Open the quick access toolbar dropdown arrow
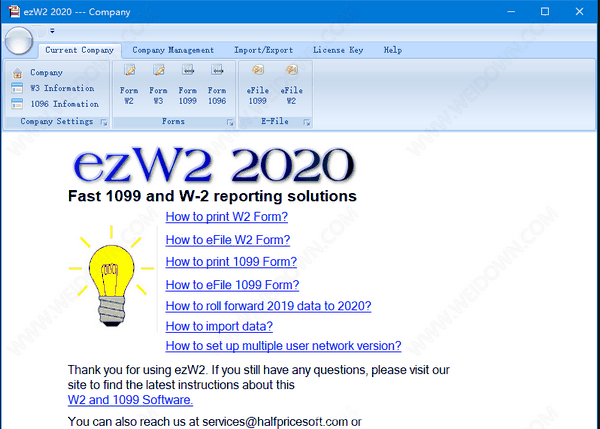Image resolution: width=600 pixels, height=429 pixels. pos(52,31)
